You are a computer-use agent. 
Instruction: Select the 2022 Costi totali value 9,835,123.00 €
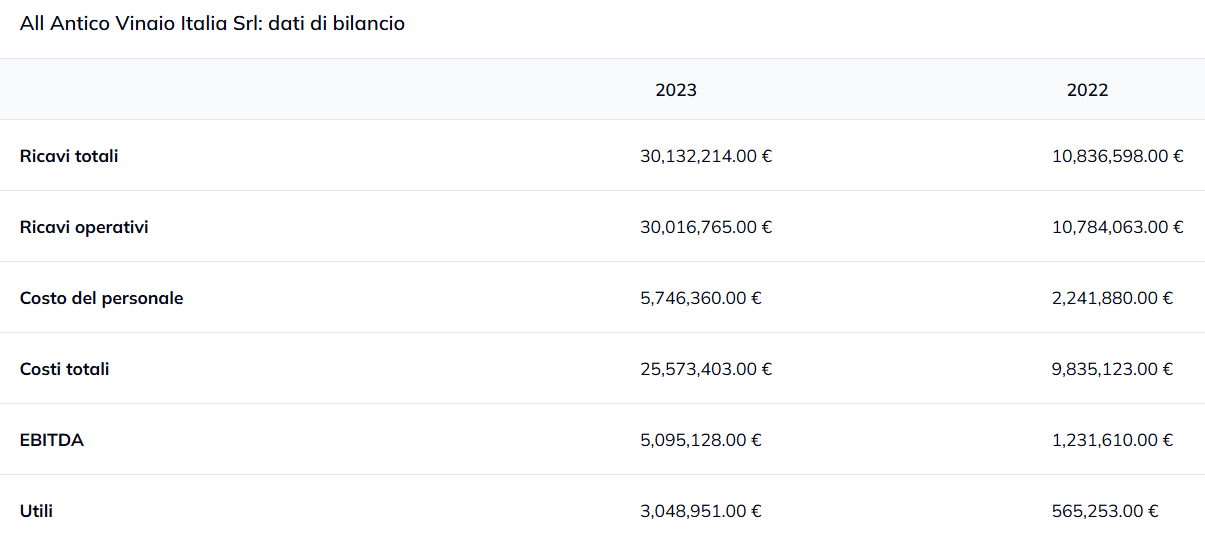[1112, 369]
